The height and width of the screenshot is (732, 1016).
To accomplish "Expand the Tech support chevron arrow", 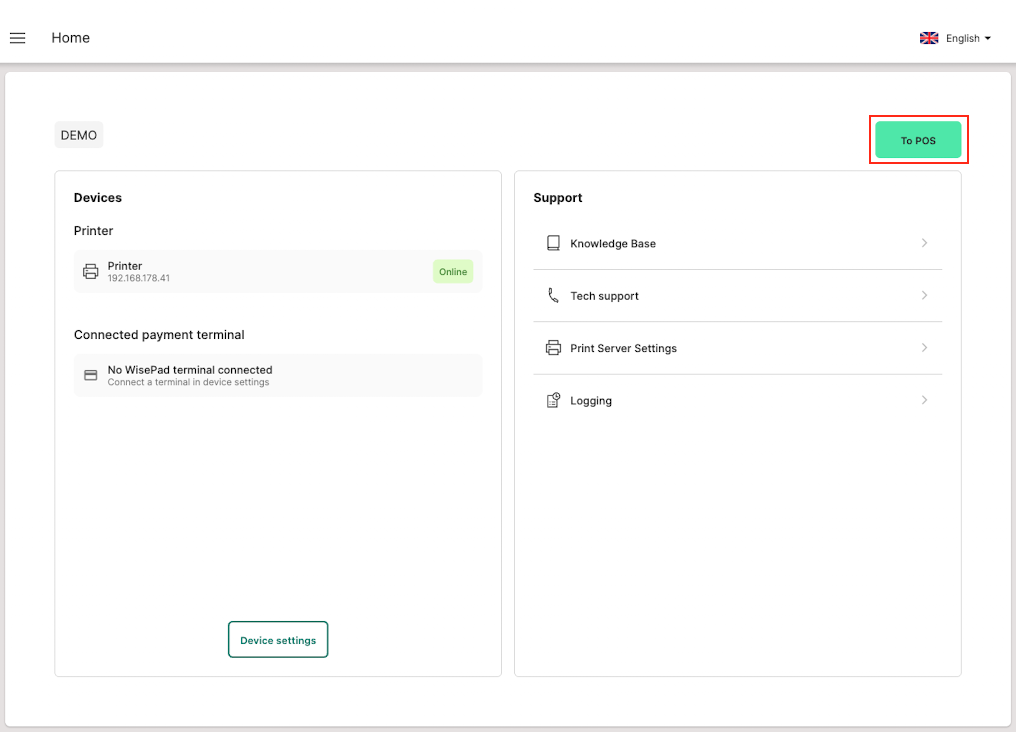I will [924, 296].
